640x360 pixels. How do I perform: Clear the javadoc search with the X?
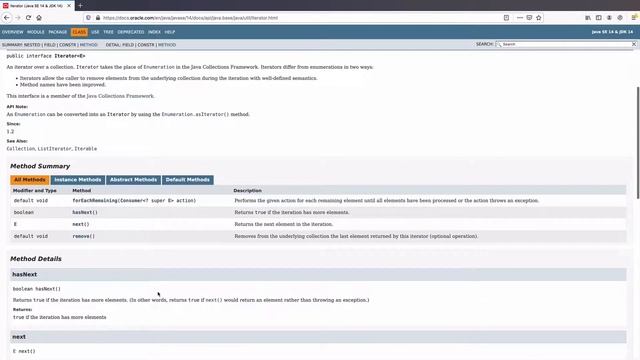click(x=634, y=44)
